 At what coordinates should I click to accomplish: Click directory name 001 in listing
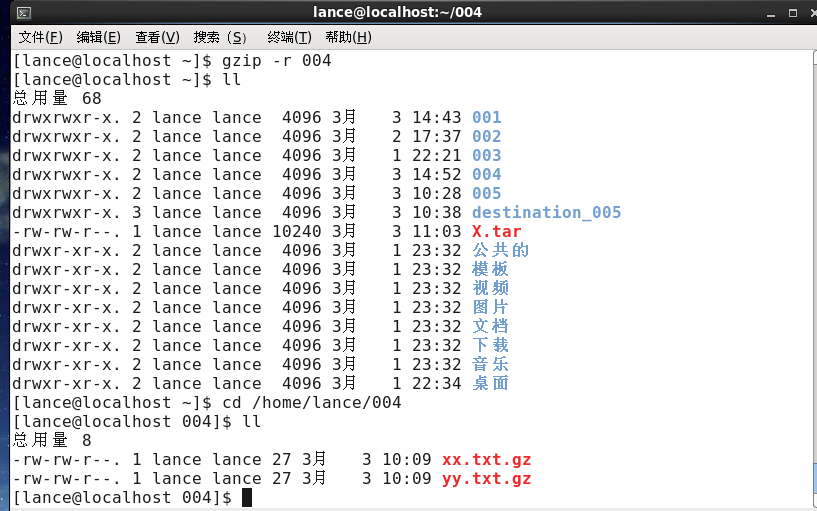tap(487, 117)
